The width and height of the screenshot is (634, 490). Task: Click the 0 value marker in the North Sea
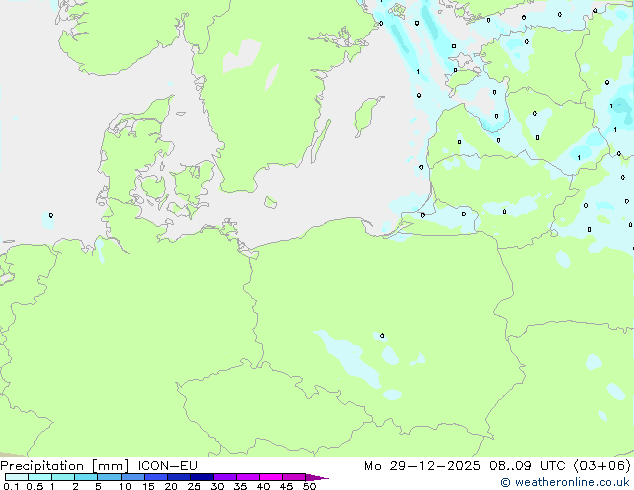point(51,215)
